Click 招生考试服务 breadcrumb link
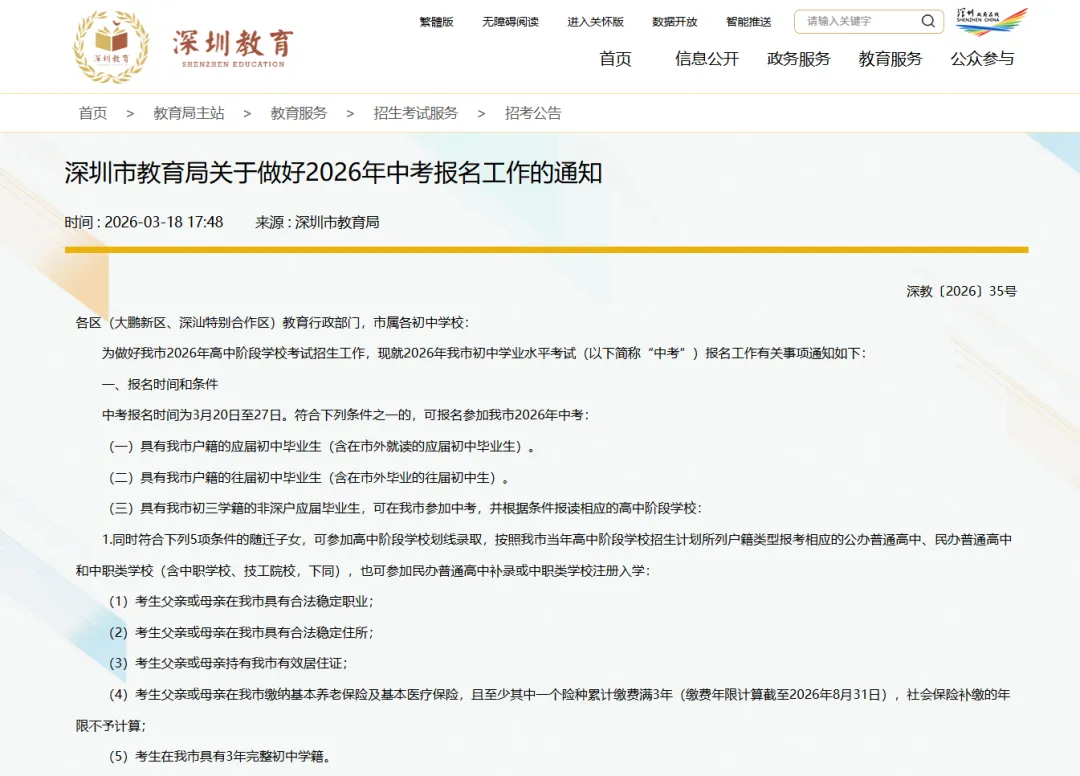Screen dimensions: 1080x776 416,113
